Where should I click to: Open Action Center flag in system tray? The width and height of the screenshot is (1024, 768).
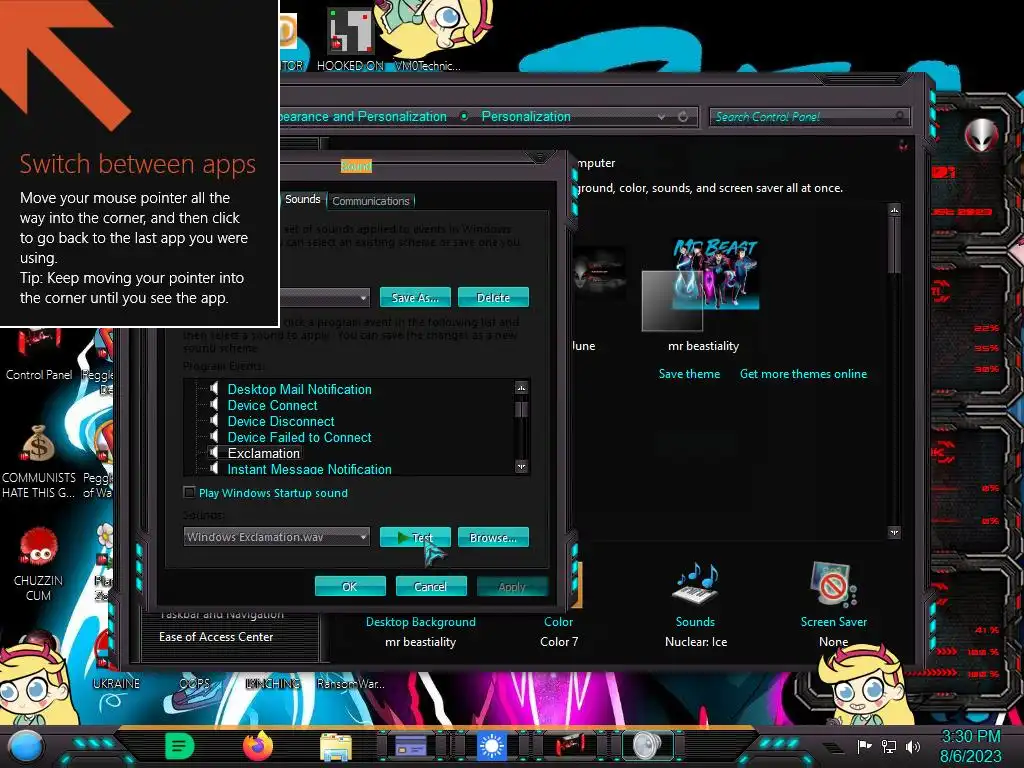click(x=864, y=746)
